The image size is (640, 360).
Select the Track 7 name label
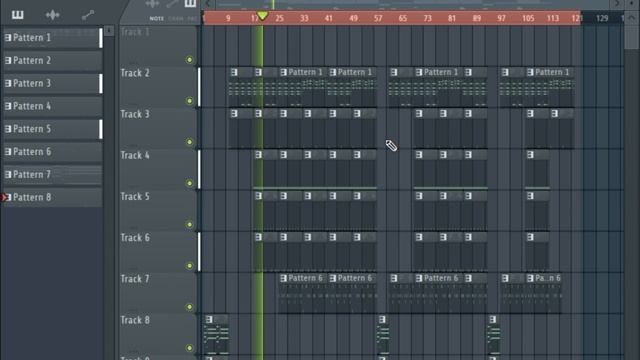coord(135,279)
